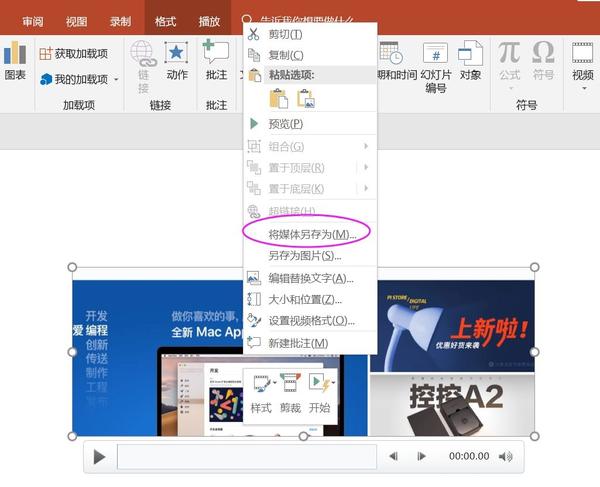
Task: Click the video volume speaker icon
Action: point(506,457)
